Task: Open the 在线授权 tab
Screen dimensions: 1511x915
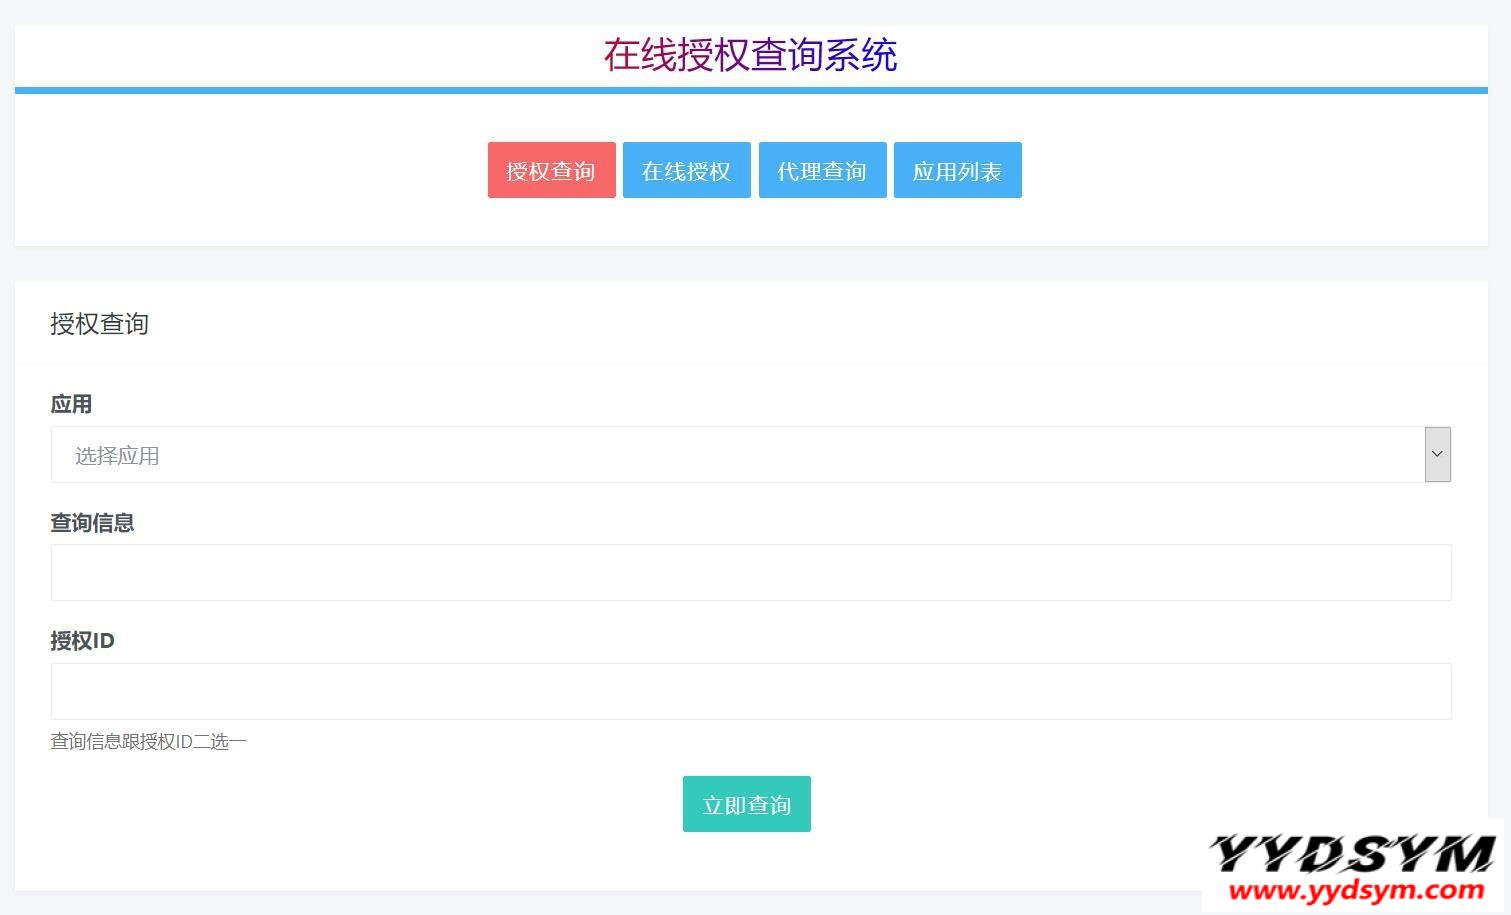Action: click(x=686, y=170)
